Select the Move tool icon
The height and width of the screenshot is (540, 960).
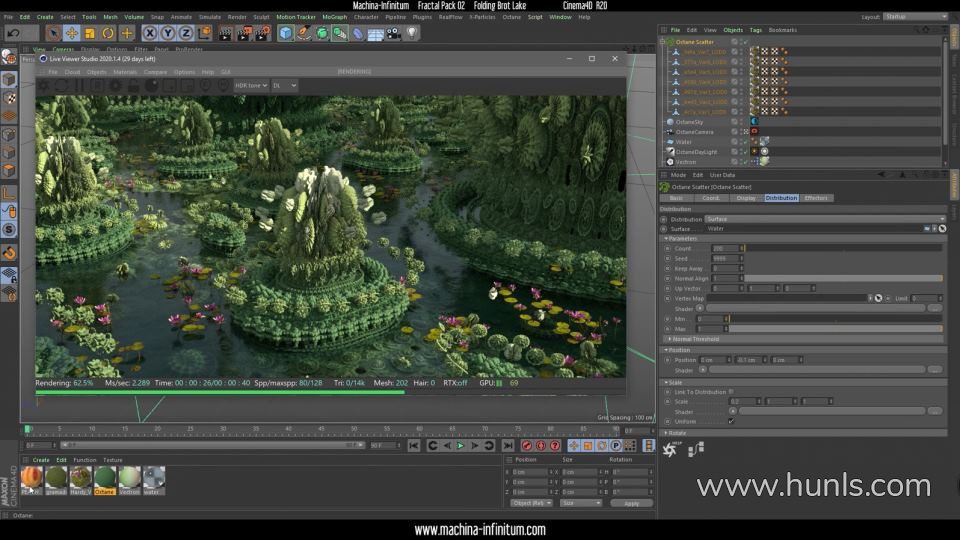pos(71,33)
